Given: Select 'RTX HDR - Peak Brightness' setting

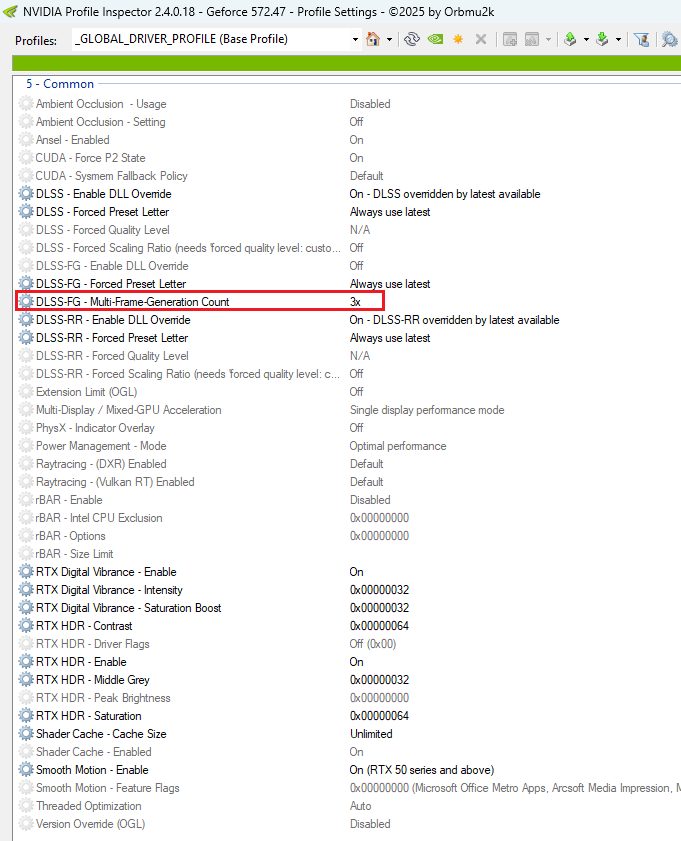Looking at the screenshot, I should click(x=103, y=698).
